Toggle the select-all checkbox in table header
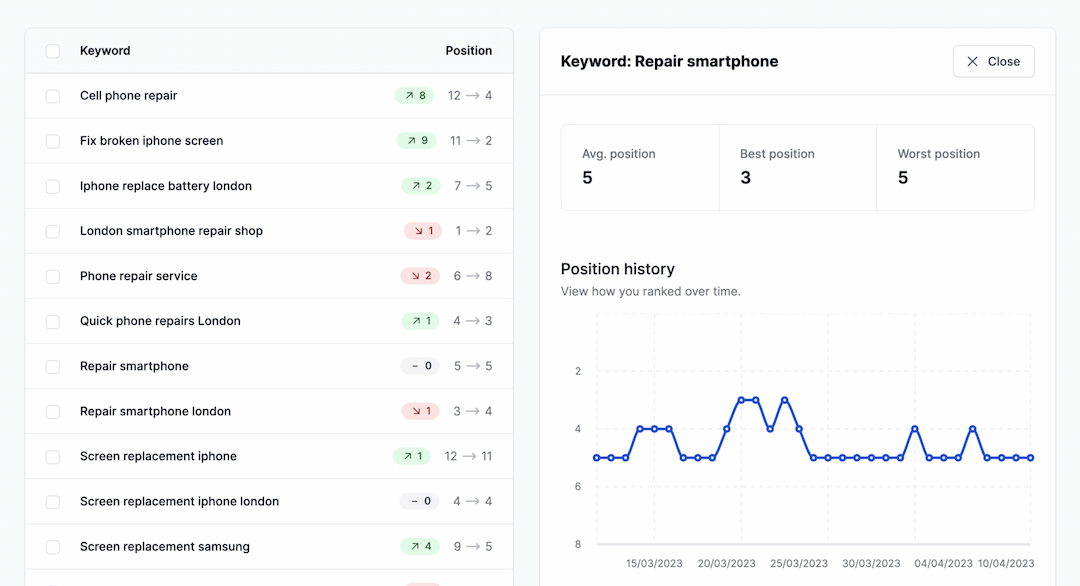This screenshot has width=1080, height=586. (53, 51)
